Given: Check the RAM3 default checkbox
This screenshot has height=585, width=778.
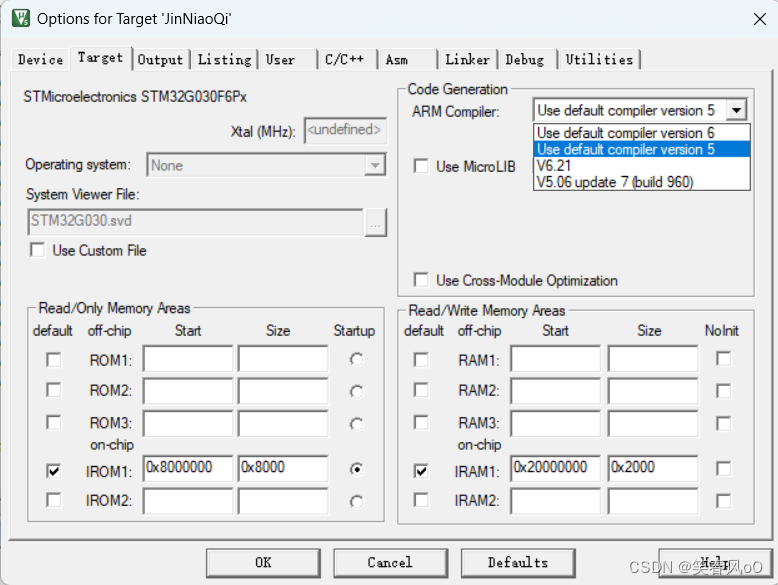Looking at the screenshot, I should pyautogui.click(x=421, y=422).
